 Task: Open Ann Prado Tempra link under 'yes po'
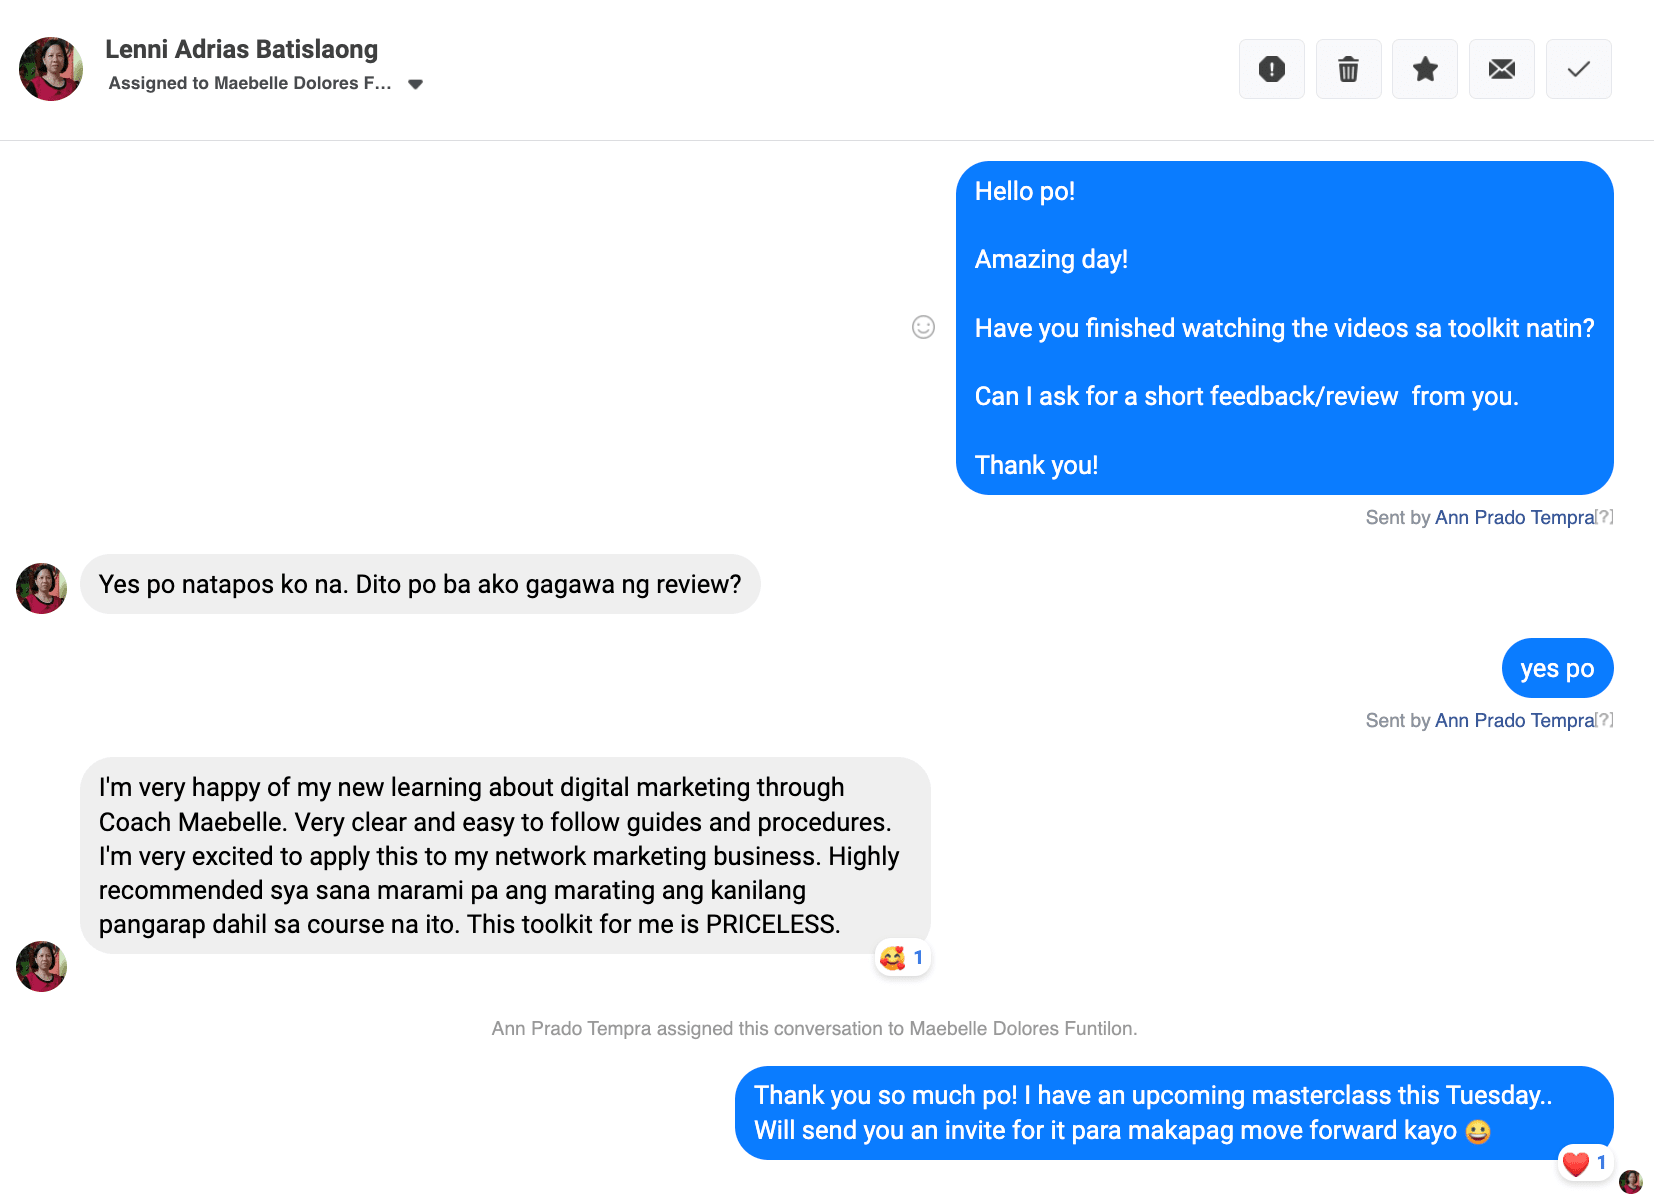[1514, 720]
